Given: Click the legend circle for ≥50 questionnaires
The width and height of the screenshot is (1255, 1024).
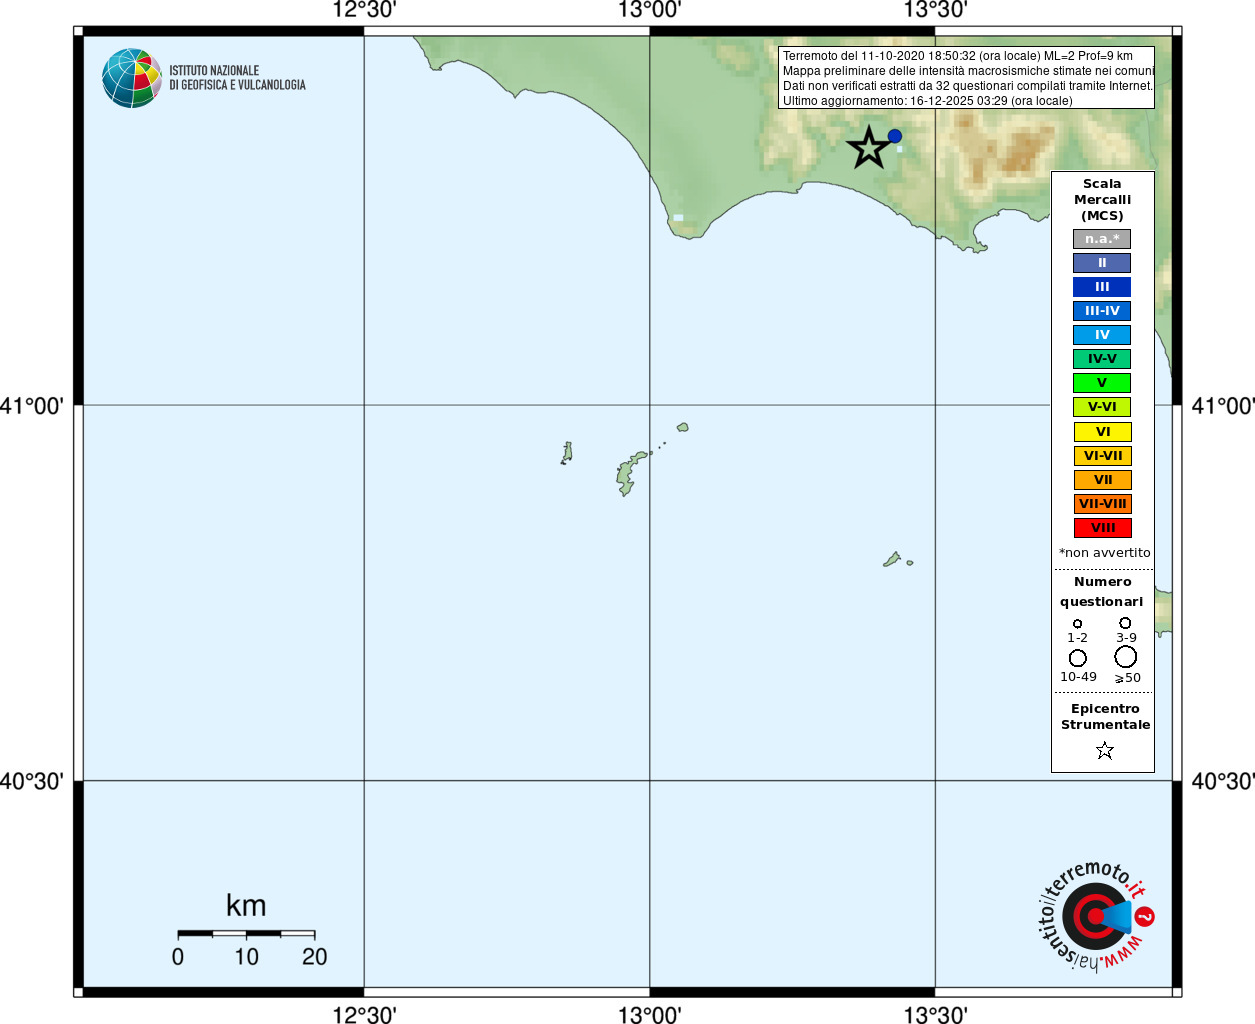Looking at the screenshot, I should 1126,657.
